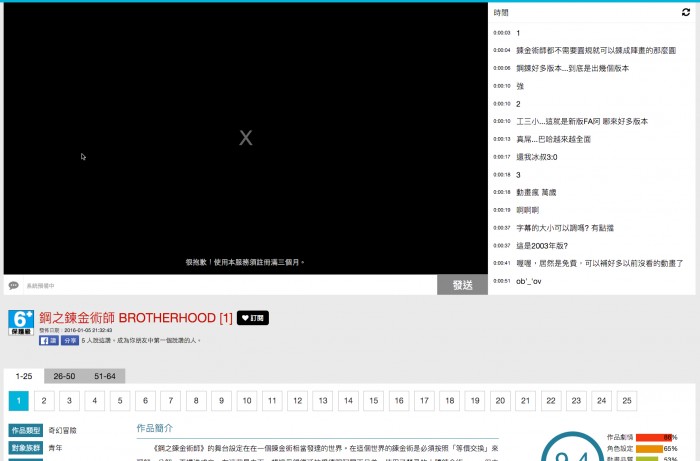Switch to episodes 26-50 tab
This screenshot has height=461, width=700.
click(x=64, y=376)
